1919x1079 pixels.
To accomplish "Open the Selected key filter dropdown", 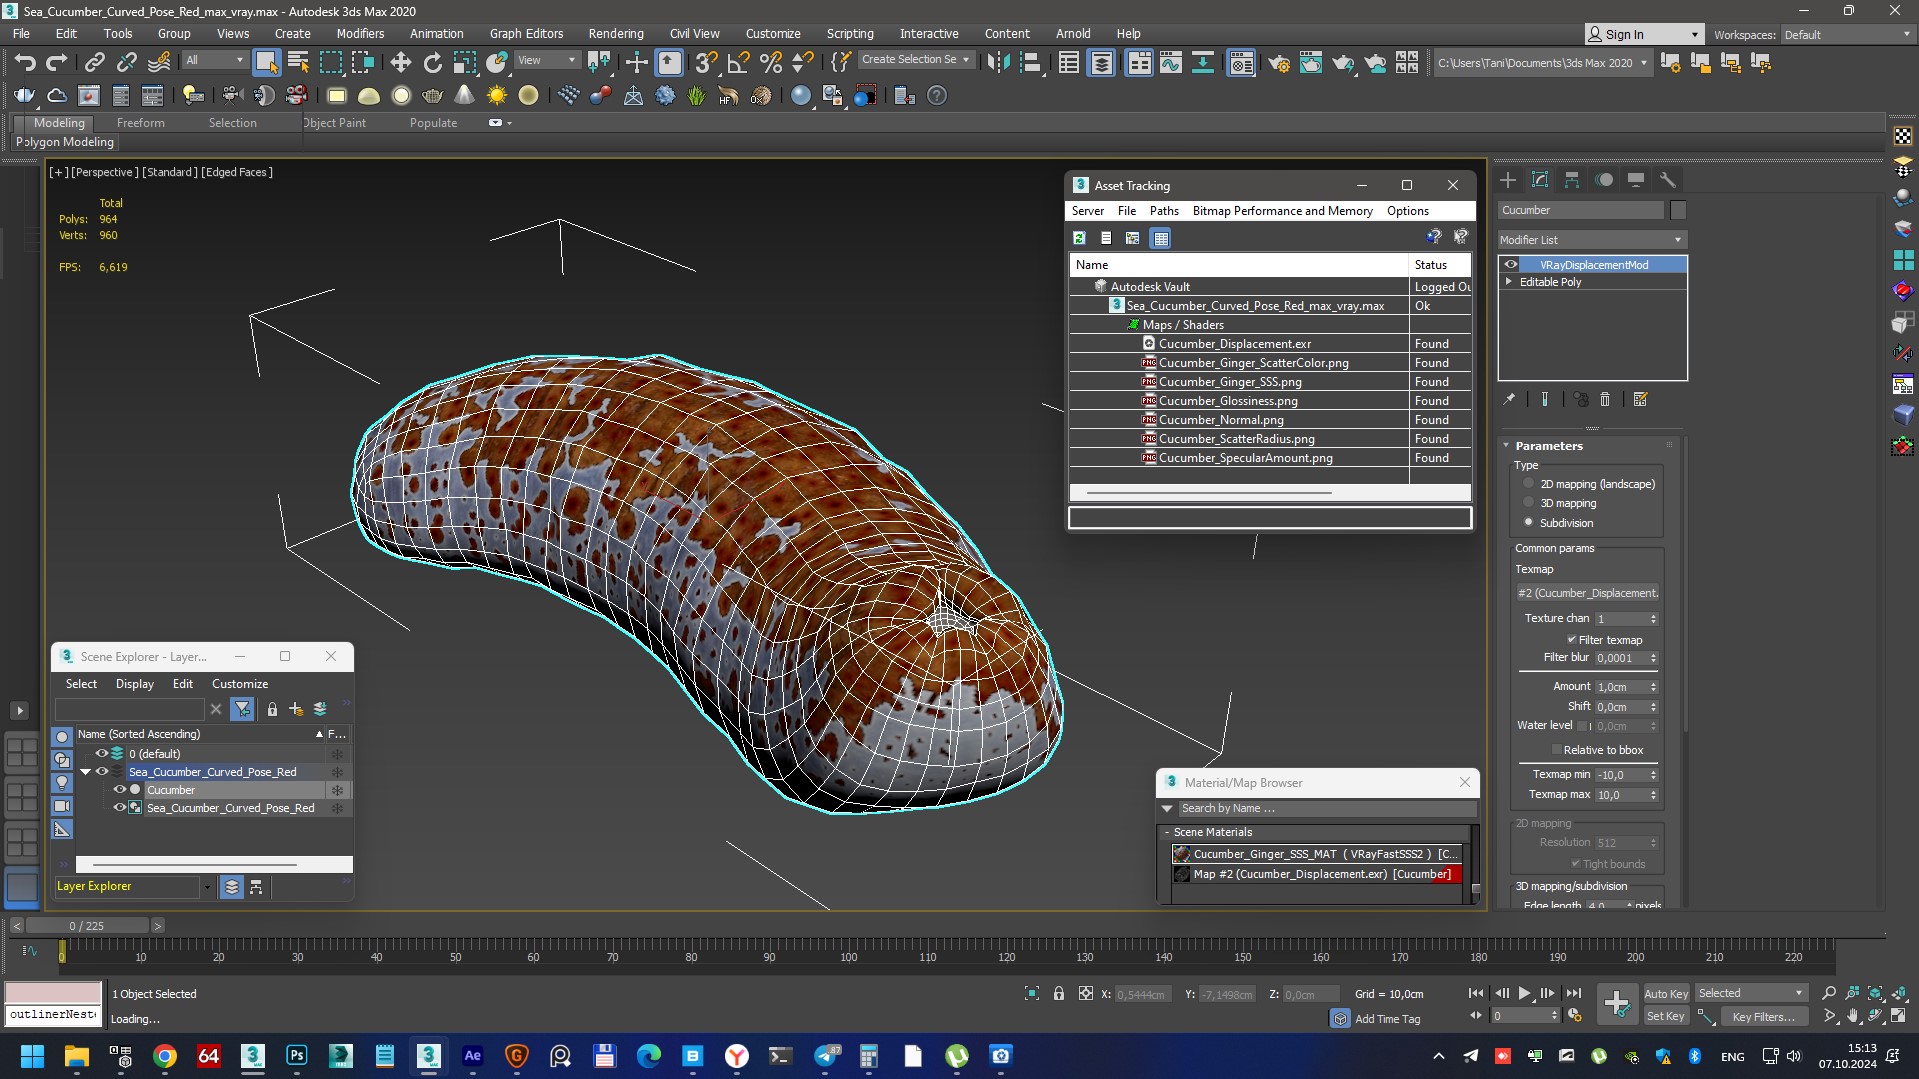I will [x=1751, y=993].
